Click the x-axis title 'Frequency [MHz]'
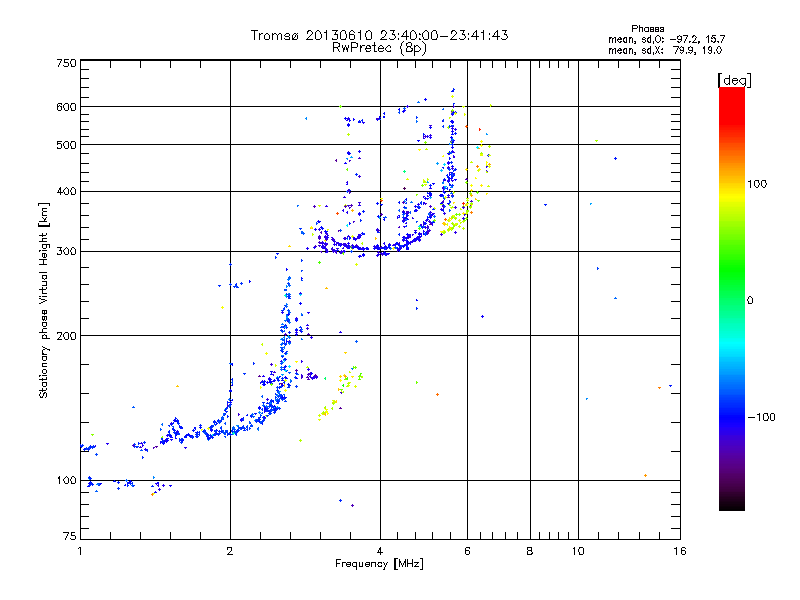This screenshot has width=800, height=600. point(379,563)
